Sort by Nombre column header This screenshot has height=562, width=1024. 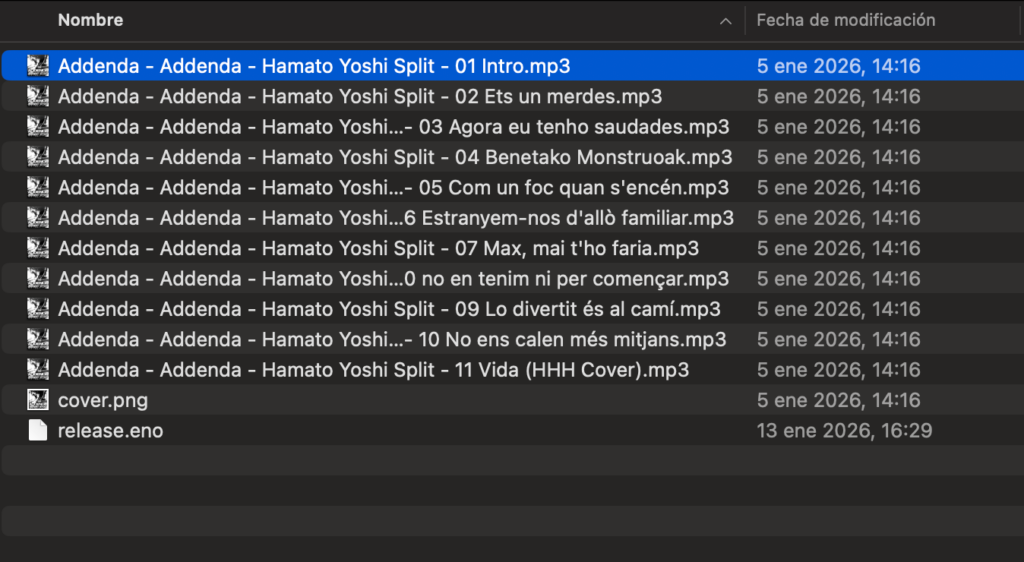tap(90, 20)
